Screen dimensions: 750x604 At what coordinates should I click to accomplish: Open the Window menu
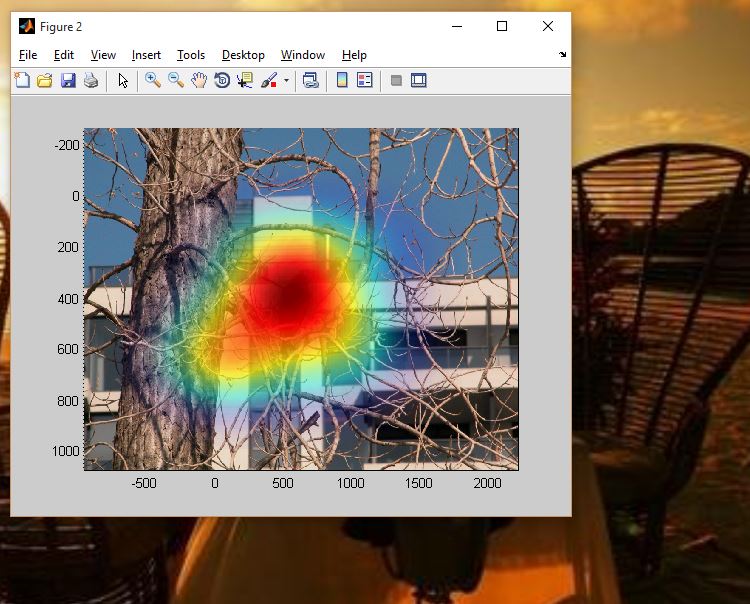pos(303,55)
